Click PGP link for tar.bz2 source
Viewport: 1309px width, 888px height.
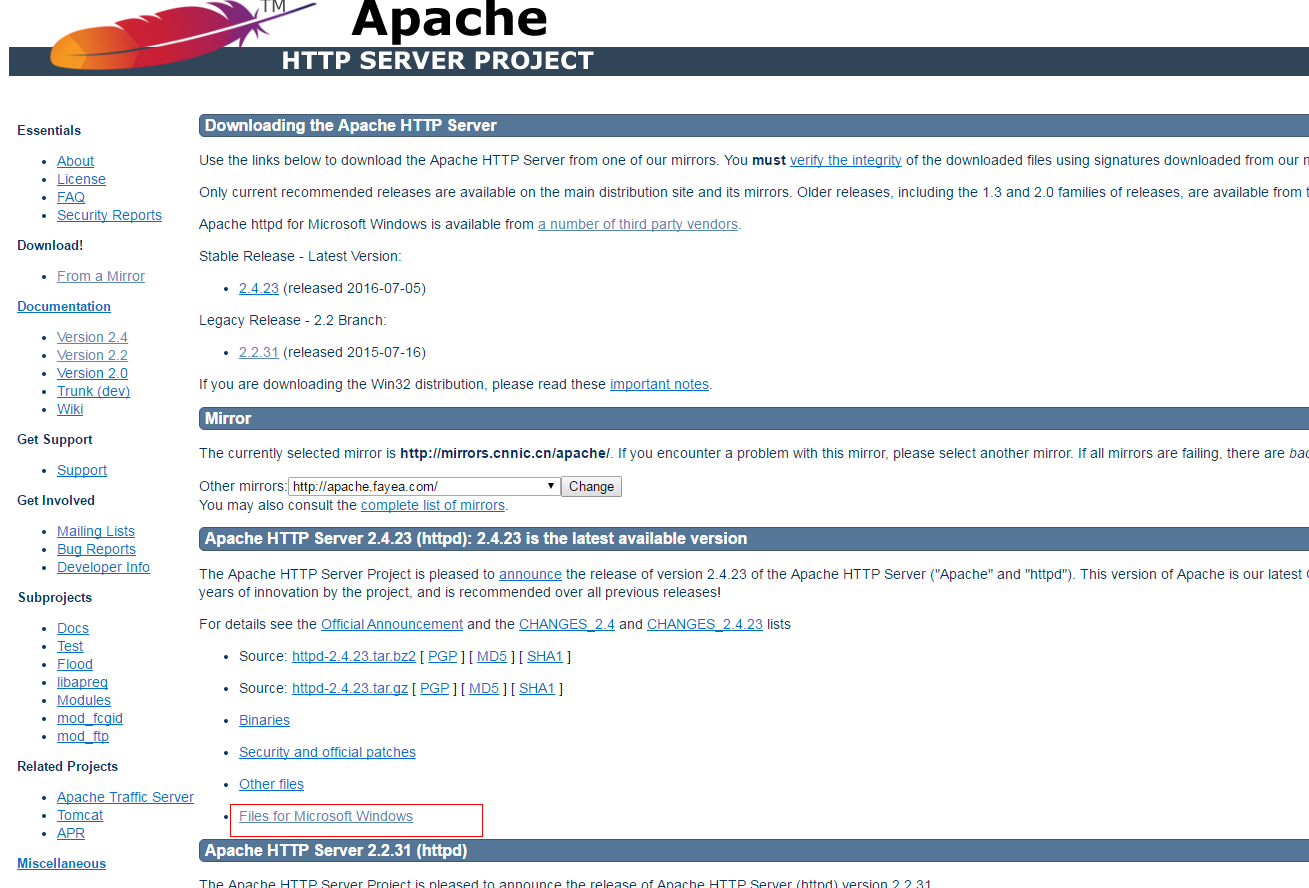443,656
